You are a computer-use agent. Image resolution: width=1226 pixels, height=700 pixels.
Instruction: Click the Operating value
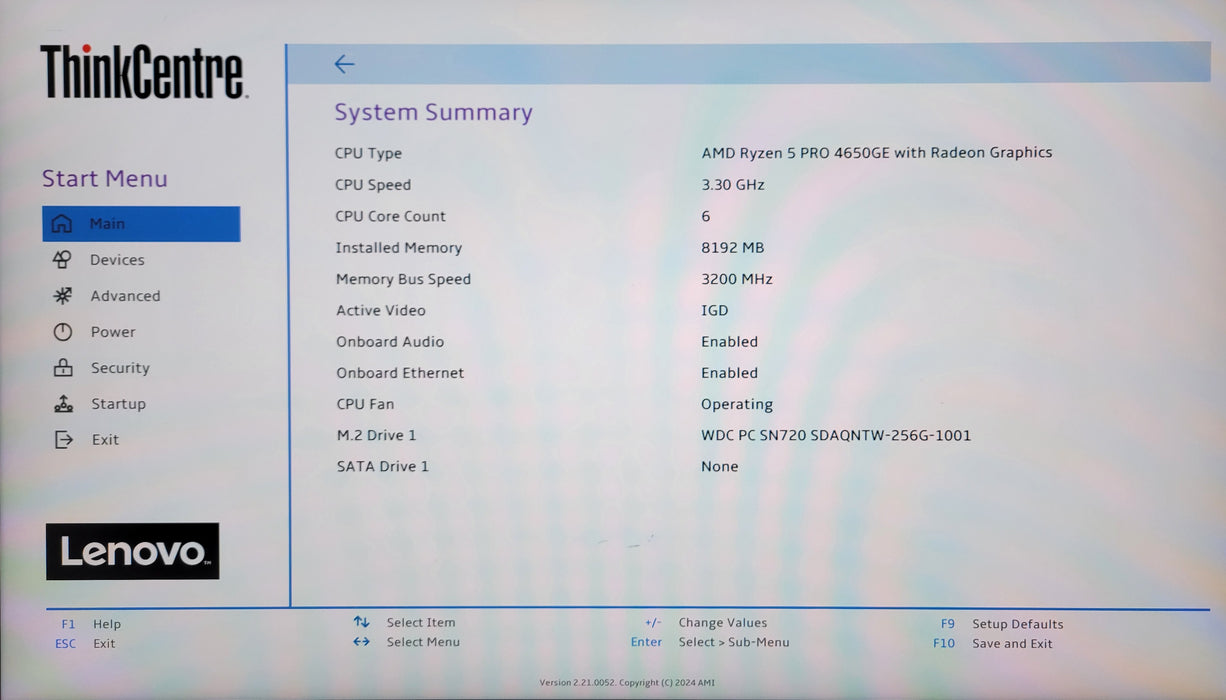pyautogui.click(x=737, y=405)
